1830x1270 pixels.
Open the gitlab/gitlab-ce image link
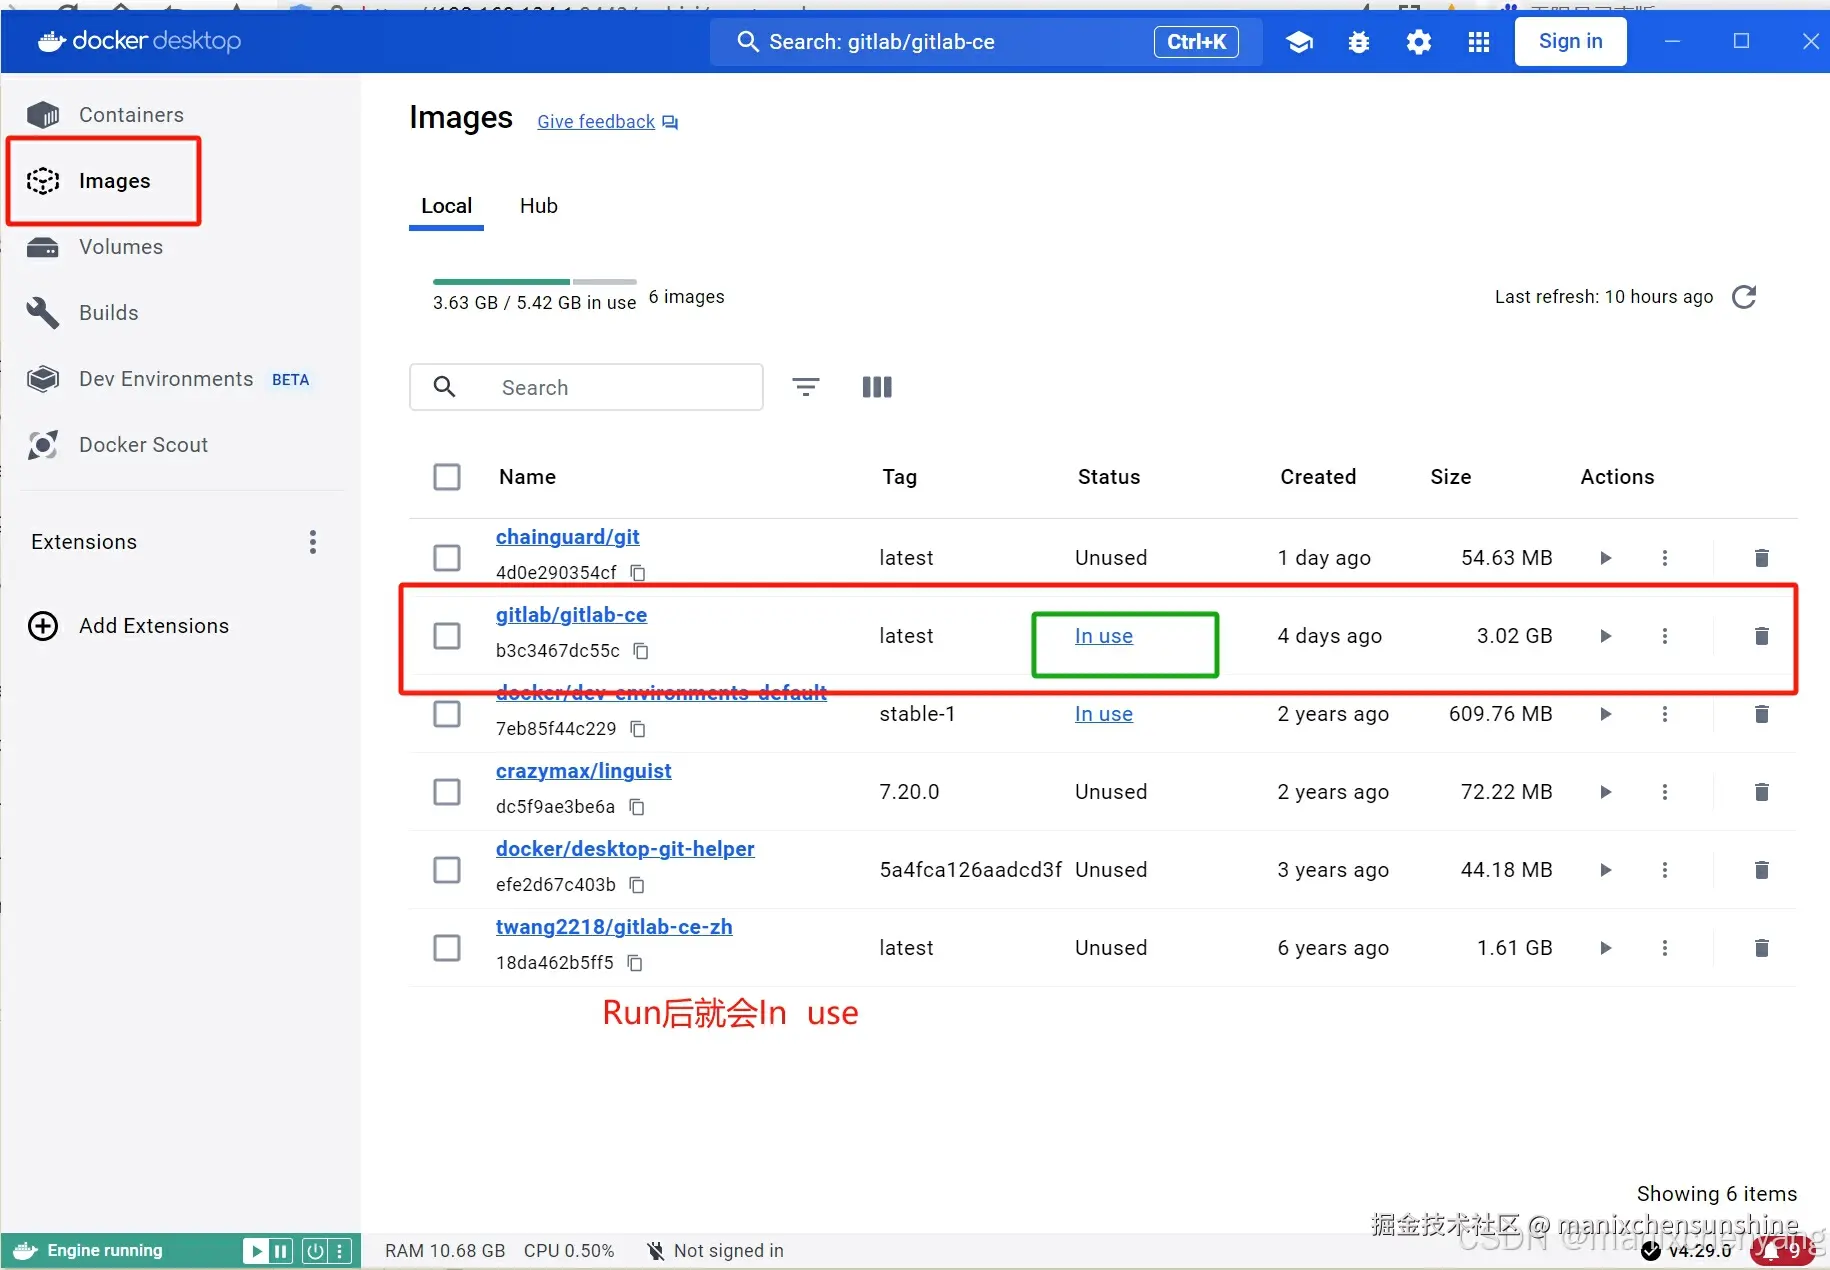571,615
